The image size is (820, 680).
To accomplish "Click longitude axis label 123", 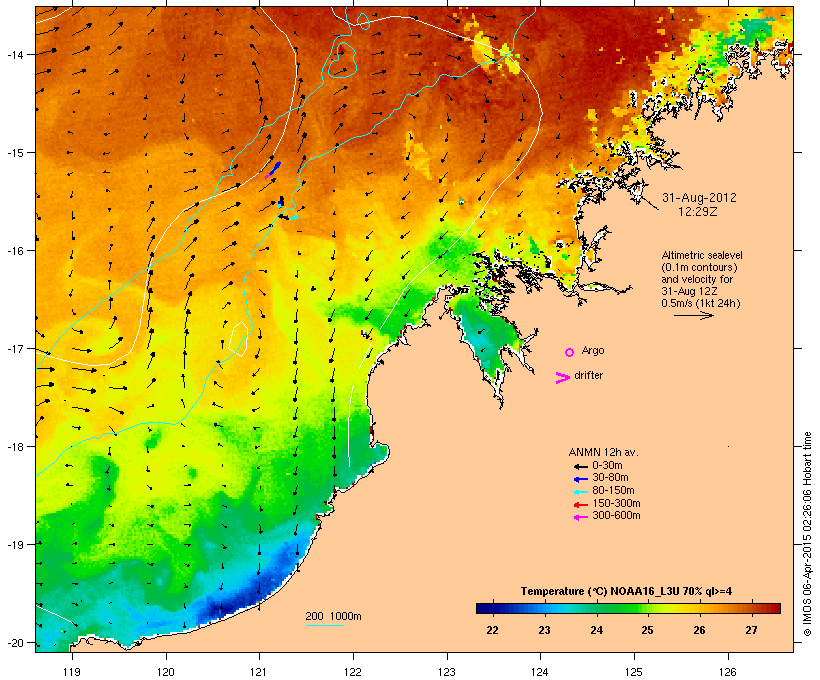I will click(x=447, y=672).
